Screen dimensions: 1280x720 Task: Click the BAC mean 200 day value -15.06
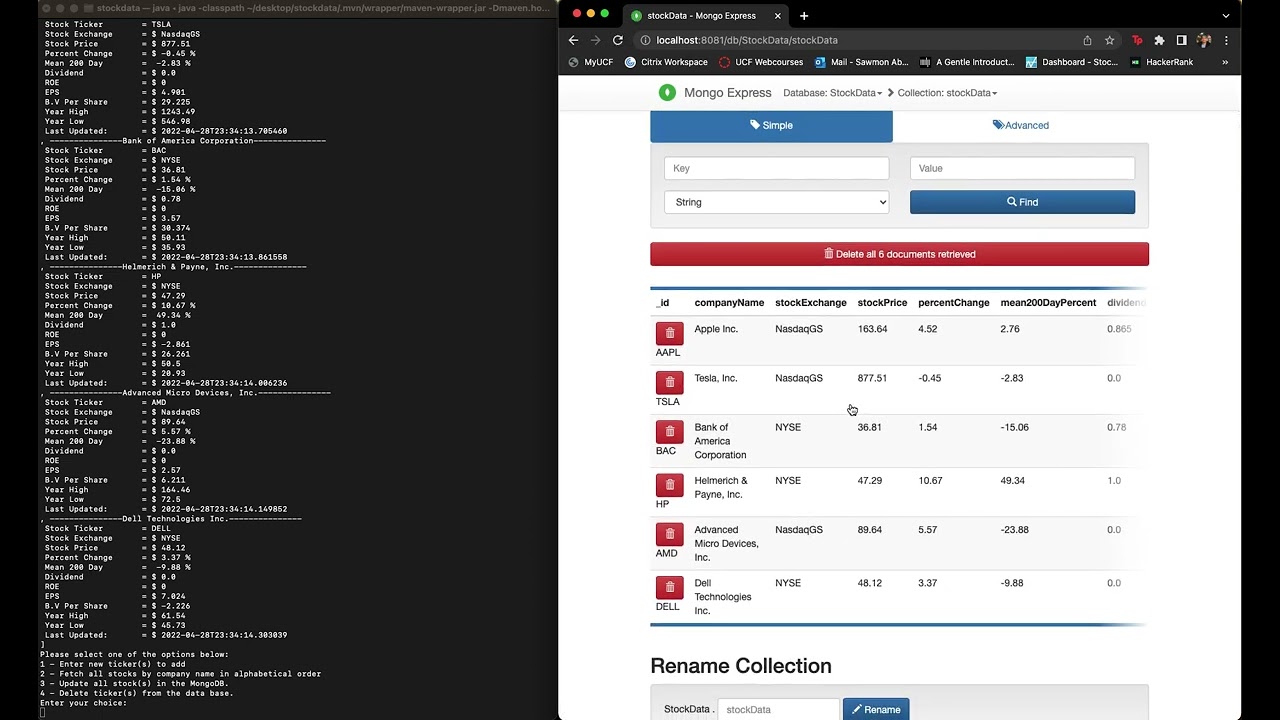(x=1014, y=427)
